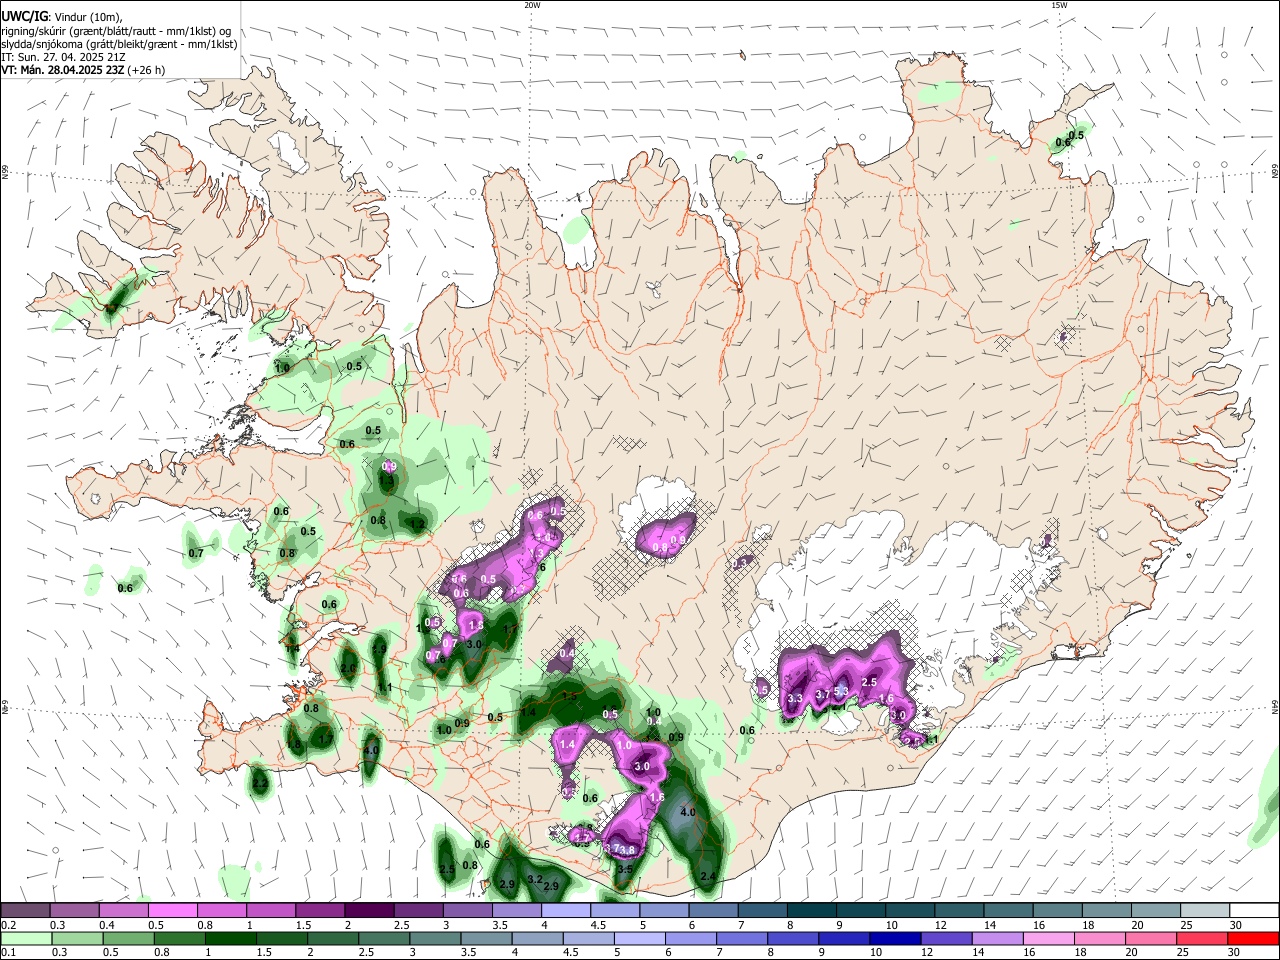Click the "1.2" rain value on the map
This screenshot has width=1280, height=960.
tap(418, 524)
